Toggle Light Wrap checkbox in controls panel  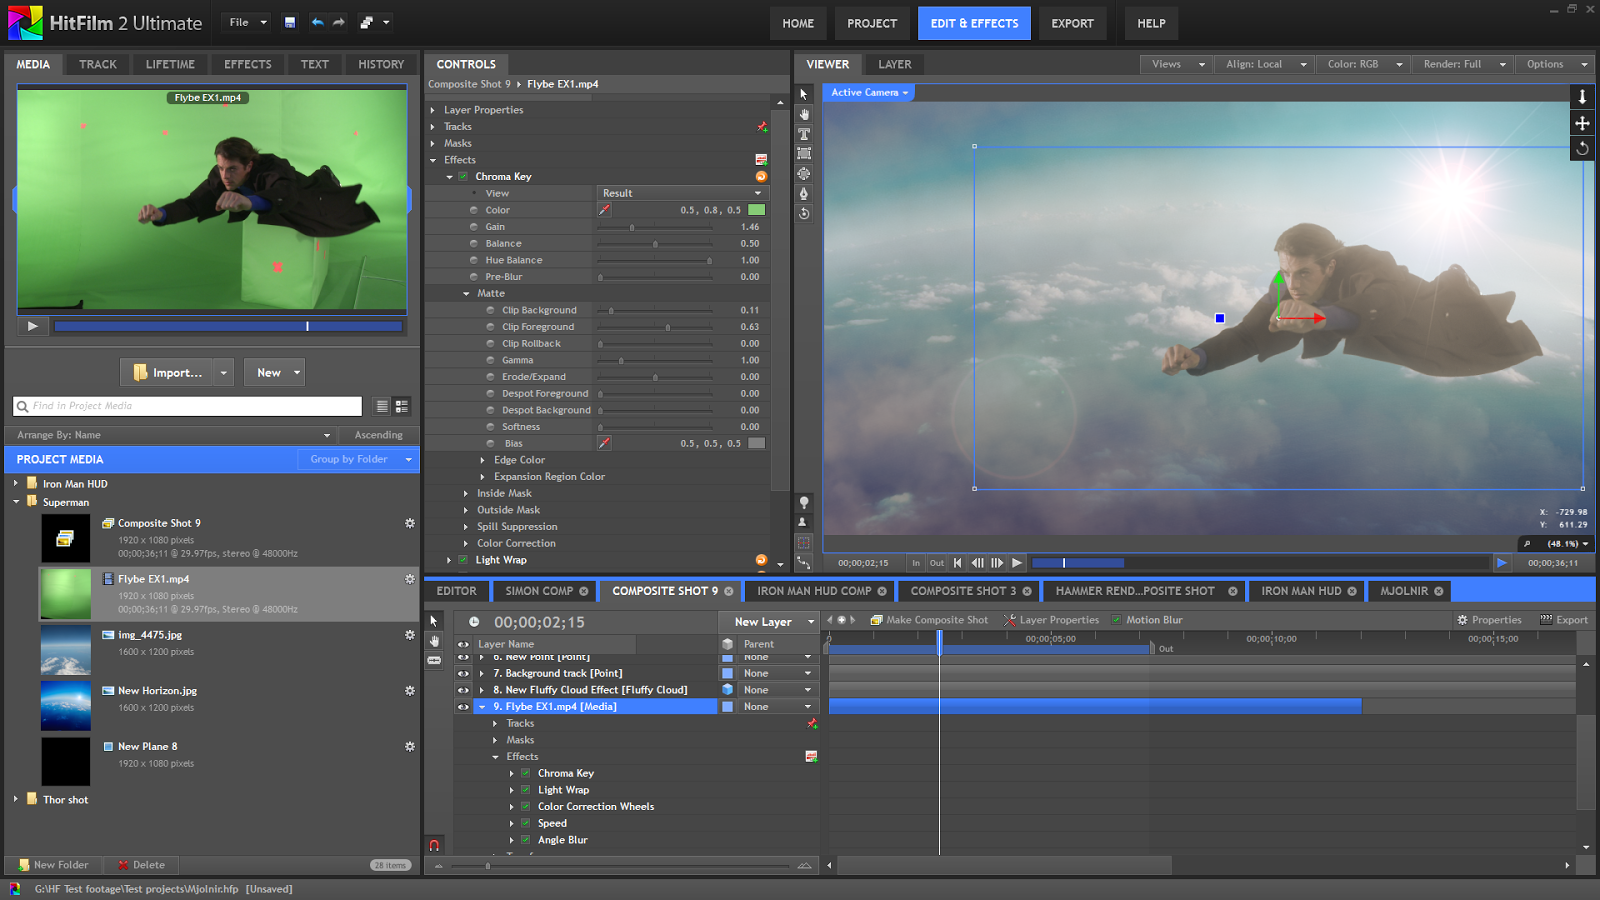463,560
